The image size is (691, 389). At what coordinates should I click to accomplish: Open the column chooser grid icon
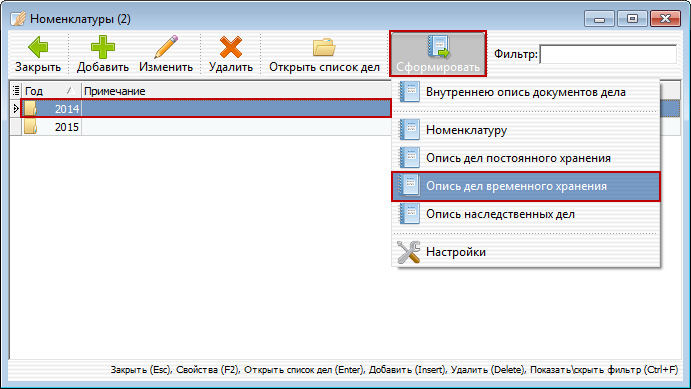tap(16, 91)
